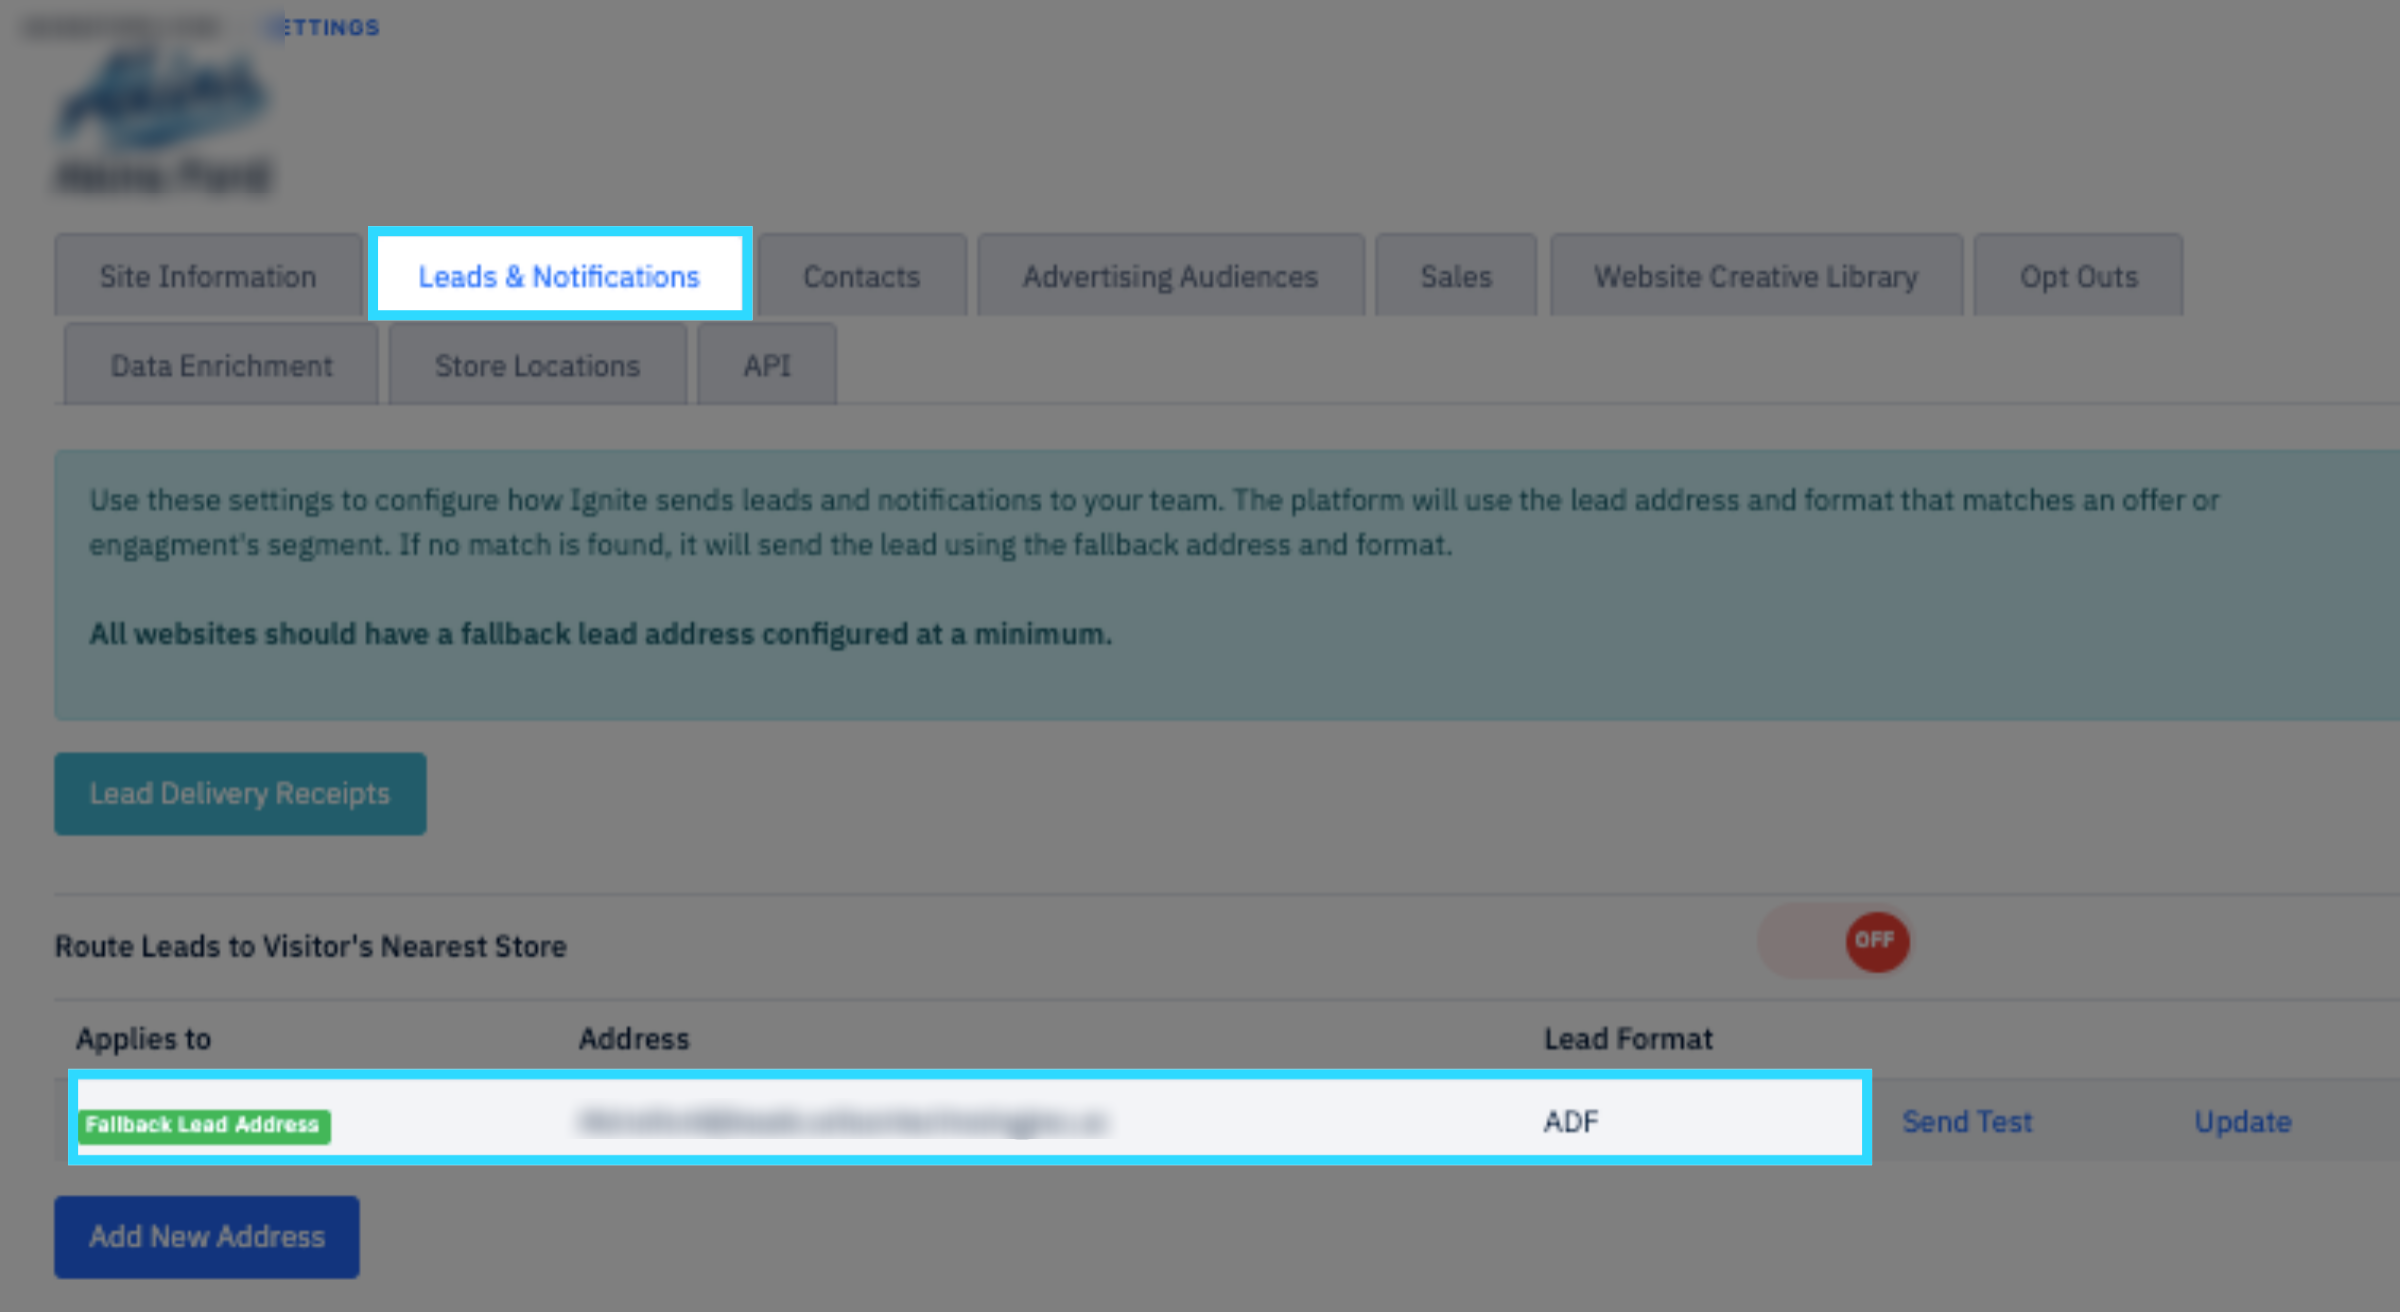Select the Leads & Notifications tab

(559, 276)
